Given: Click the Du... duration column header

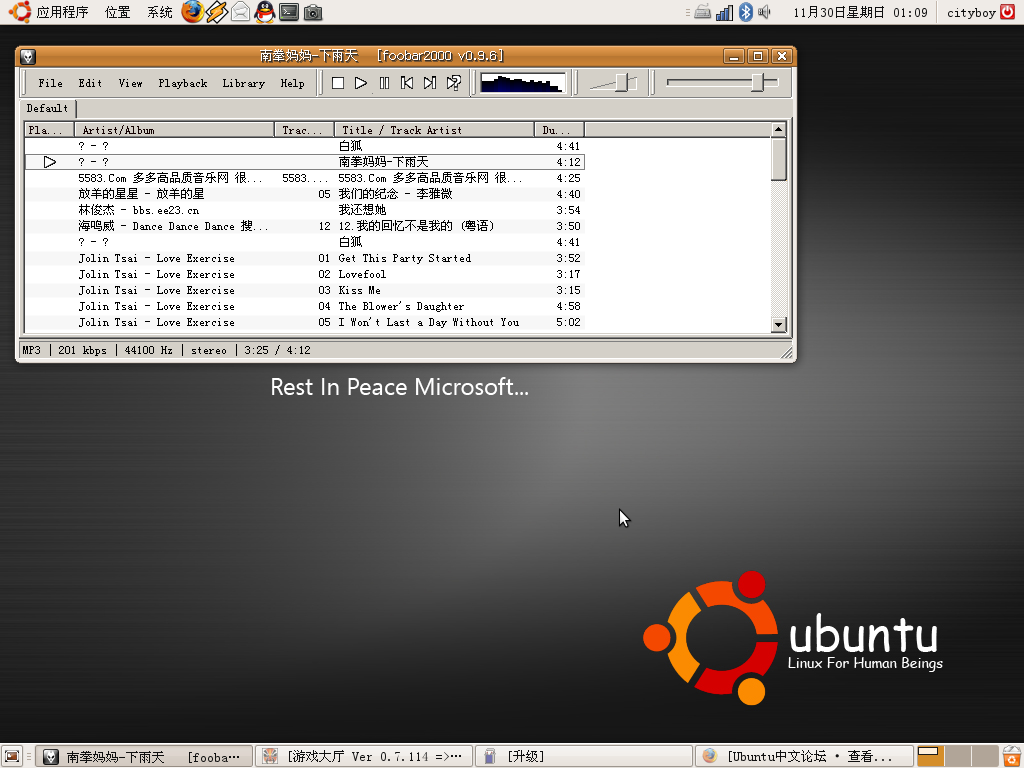Looking at the screenshot, I should coord(560,130).
